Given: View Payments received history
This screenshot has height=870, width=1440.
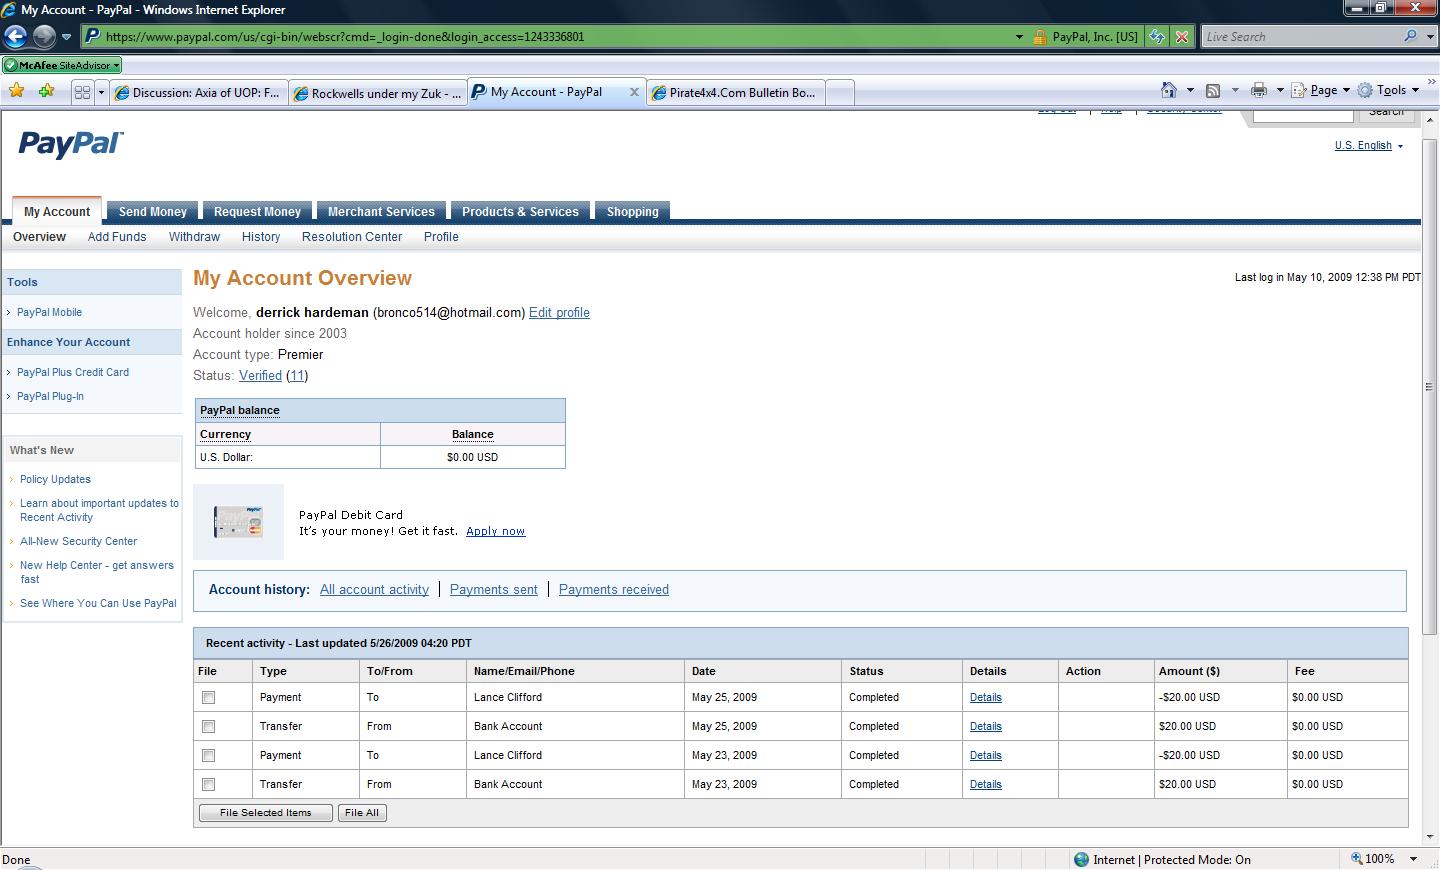Looking at the screenshot, I should (614, 590).
